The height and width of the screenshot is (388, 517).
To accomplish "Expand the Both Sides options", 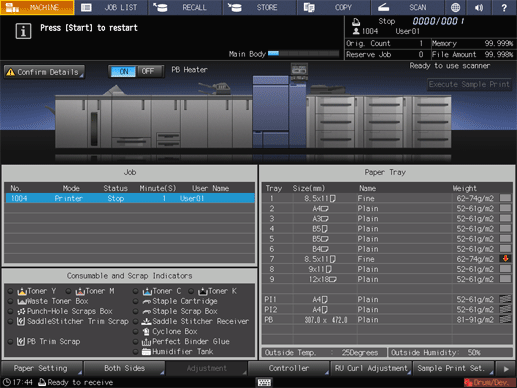I will [x=124, y=368].
